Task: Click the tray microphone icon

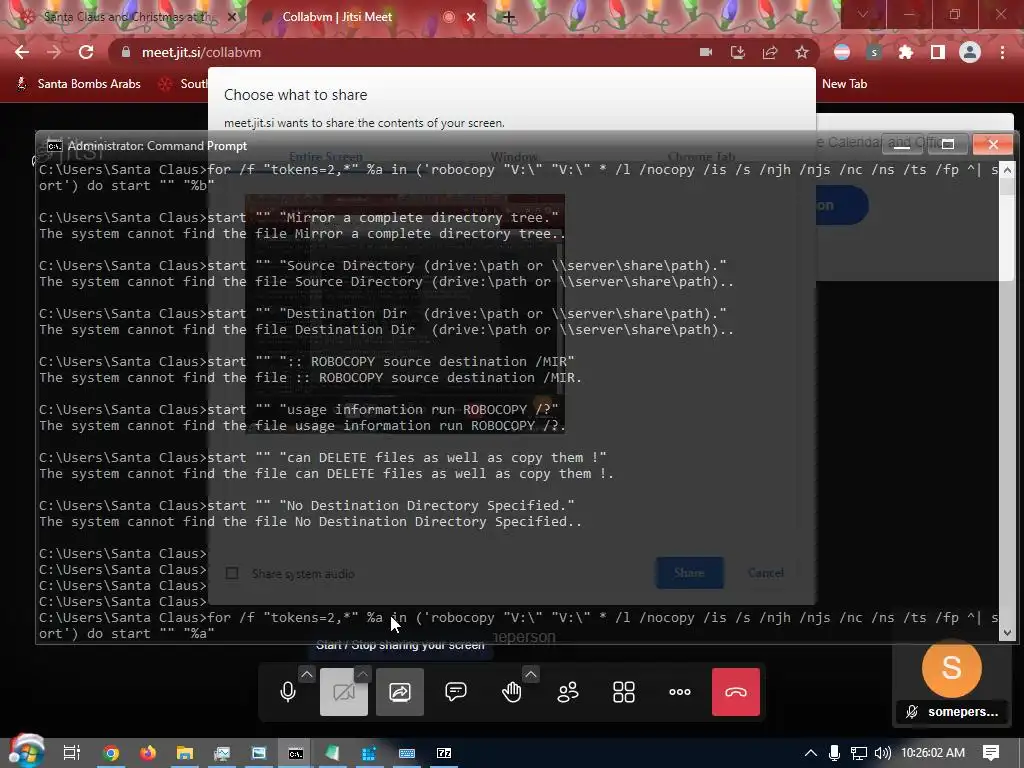Action: 834,753
